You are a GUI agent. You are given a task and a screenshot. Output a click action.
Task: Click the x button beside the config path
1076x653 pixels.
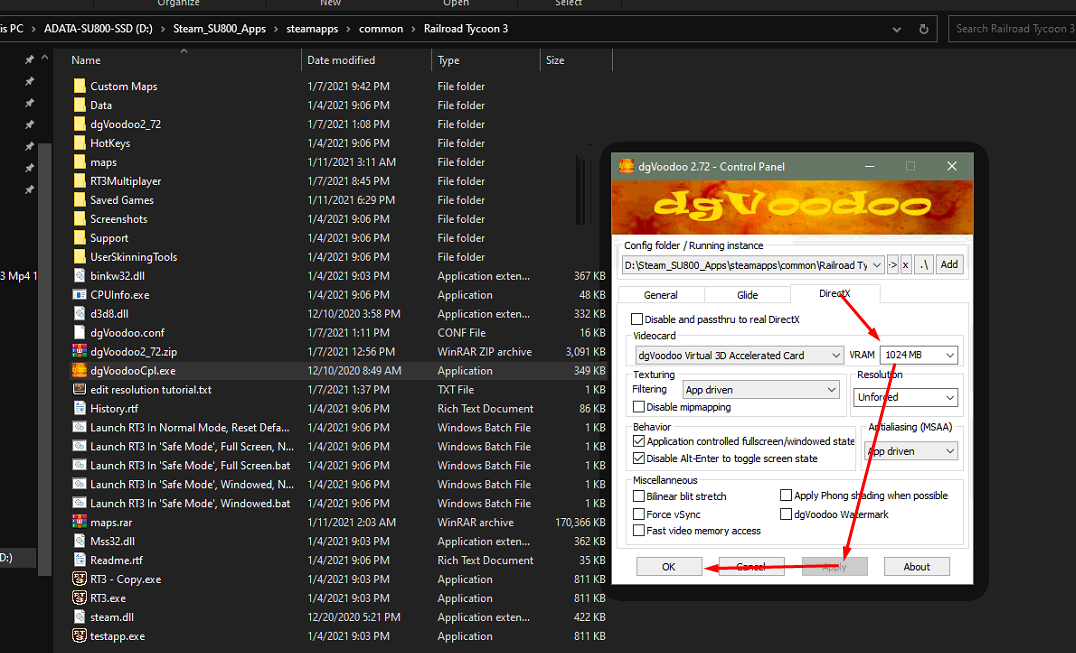906,265
